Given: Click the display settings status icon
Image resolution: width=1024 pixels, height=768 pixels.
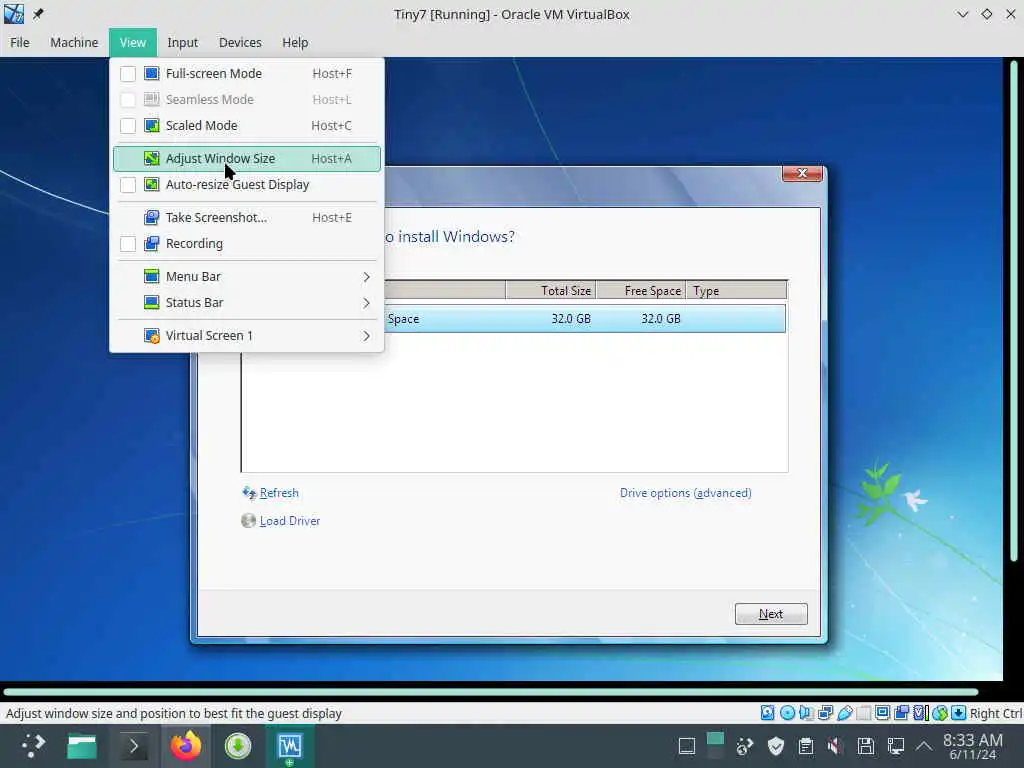Looking at the screenshot, I should click(882, 712).
